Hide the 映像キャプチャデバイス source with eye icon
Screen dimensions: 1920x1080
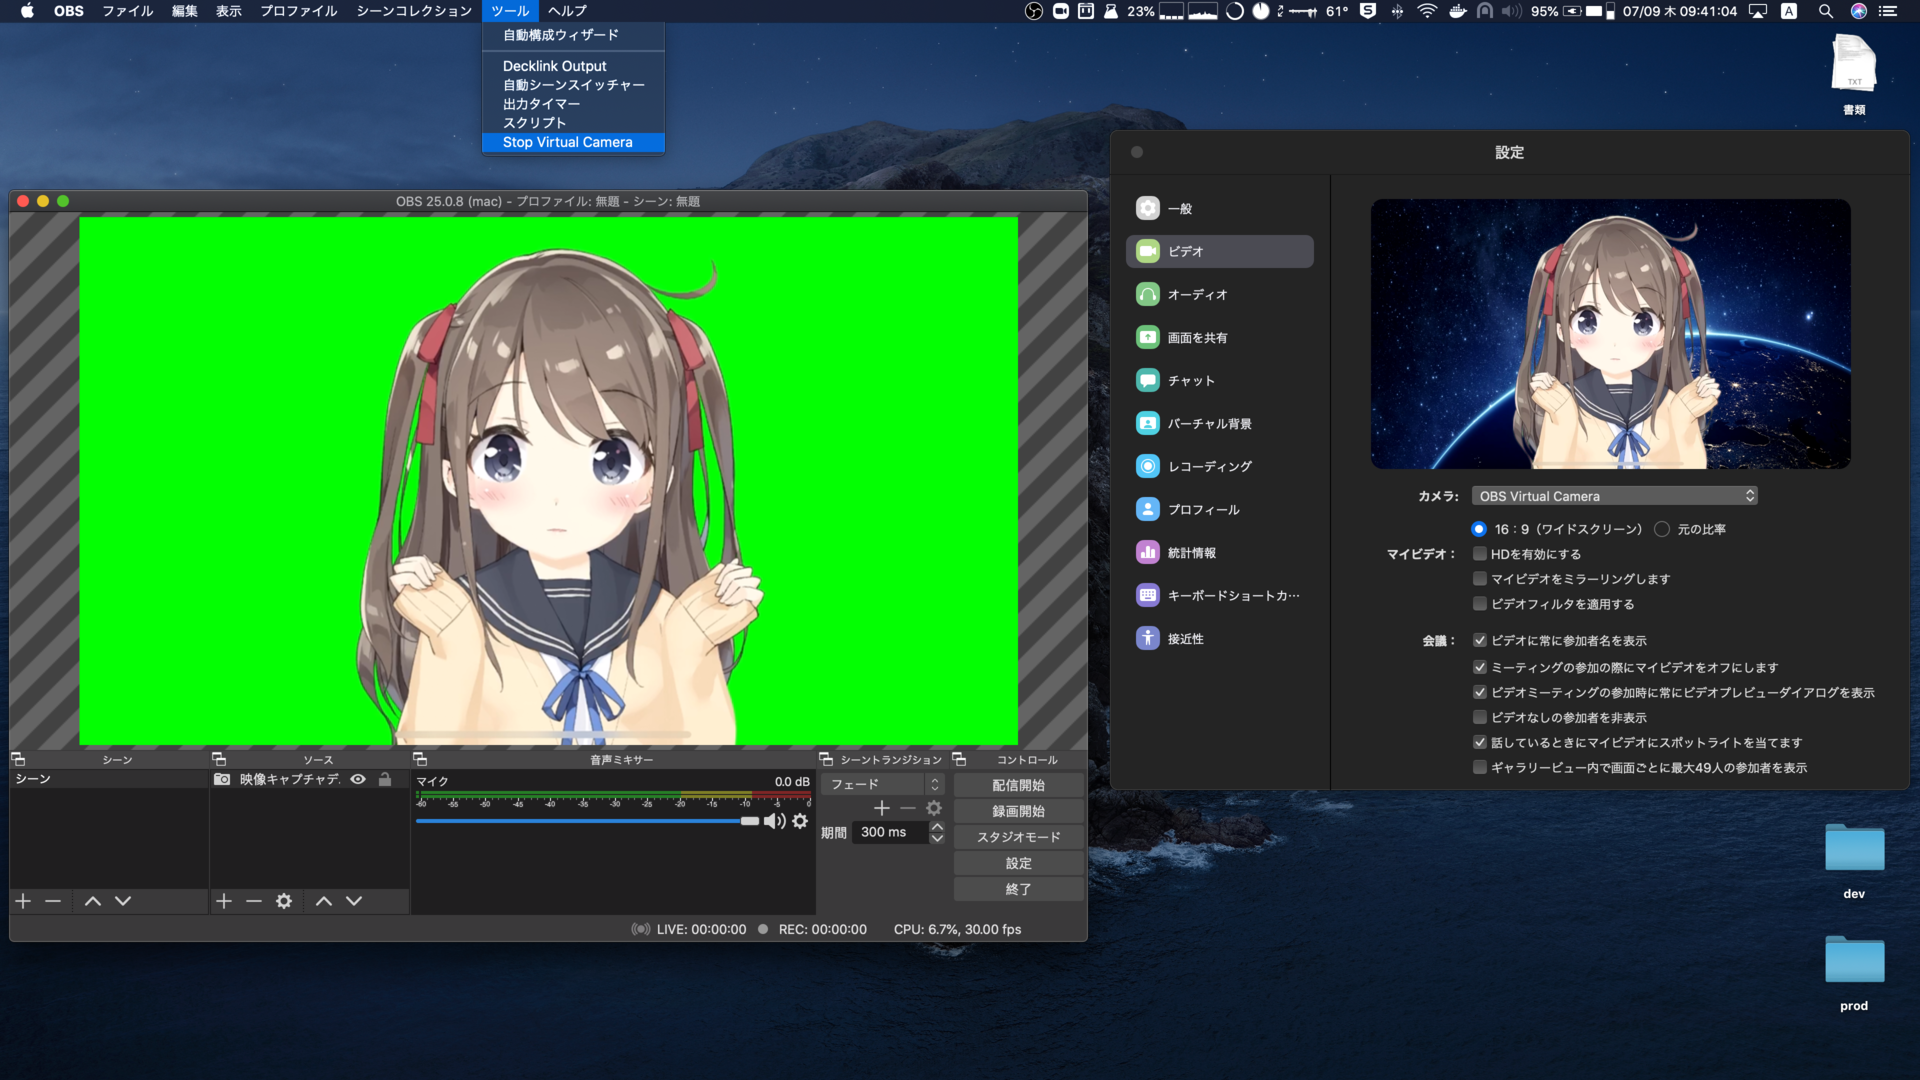point(358,779)
